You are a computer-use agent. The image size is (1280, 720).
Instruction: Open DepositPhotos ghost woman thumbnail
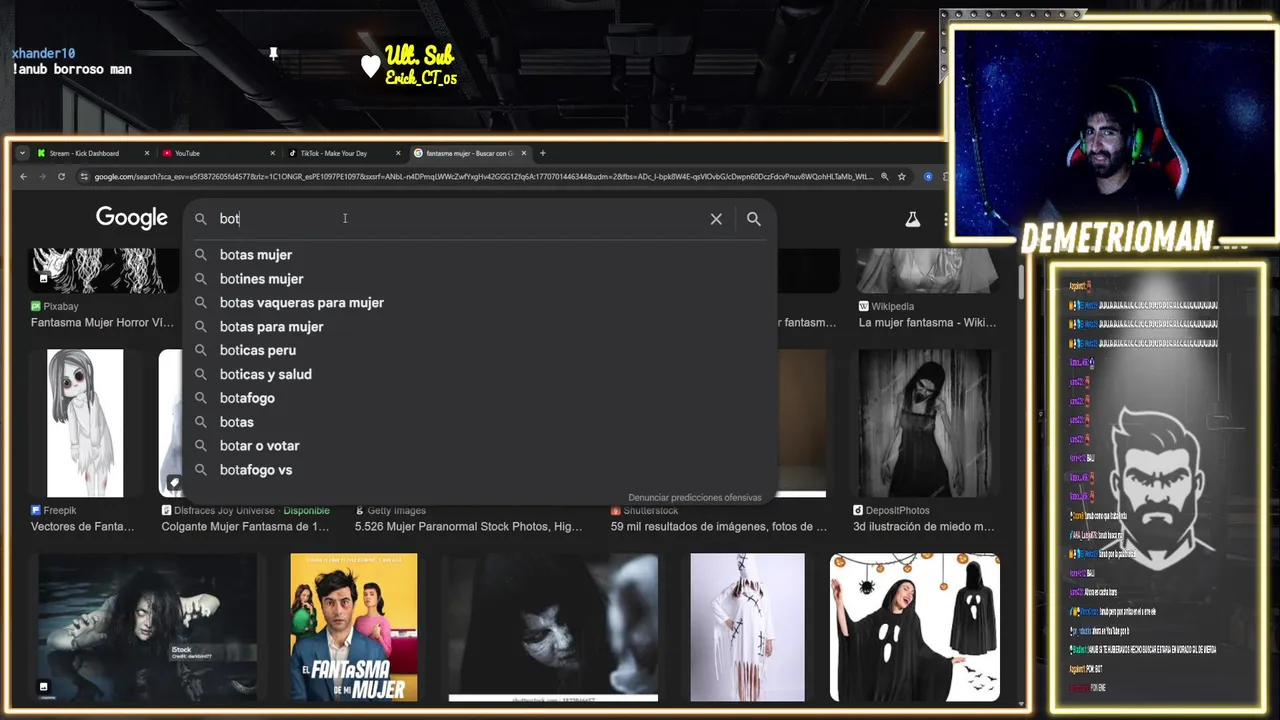[925, 423]
